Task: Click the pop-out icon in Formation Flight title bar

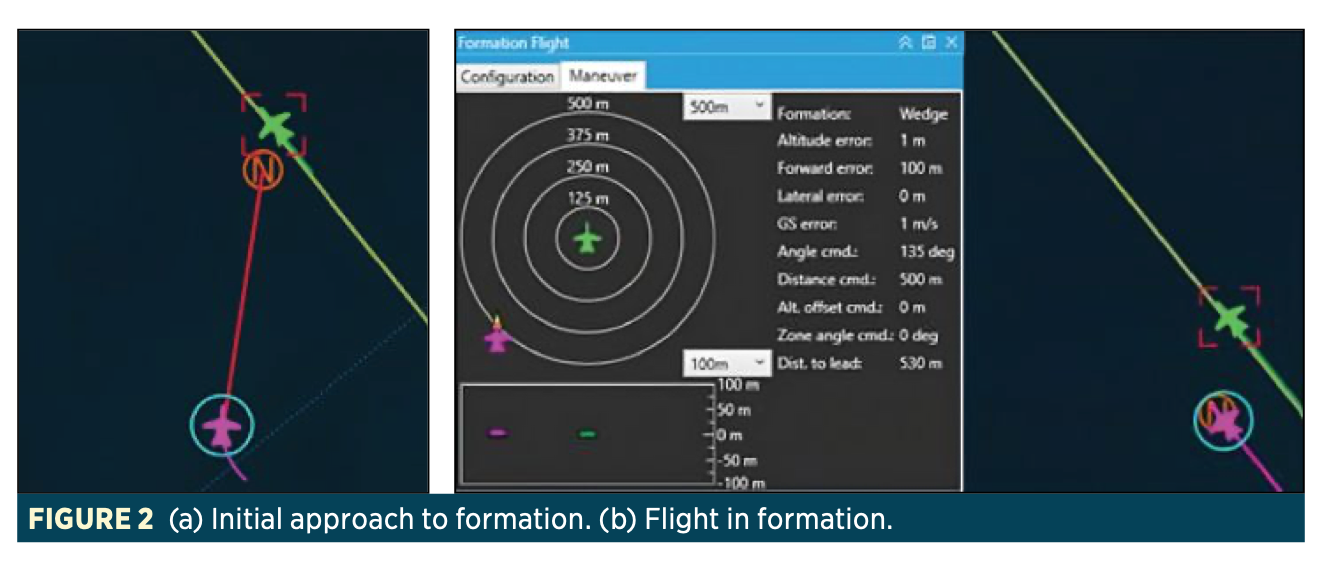Action: 929,42
